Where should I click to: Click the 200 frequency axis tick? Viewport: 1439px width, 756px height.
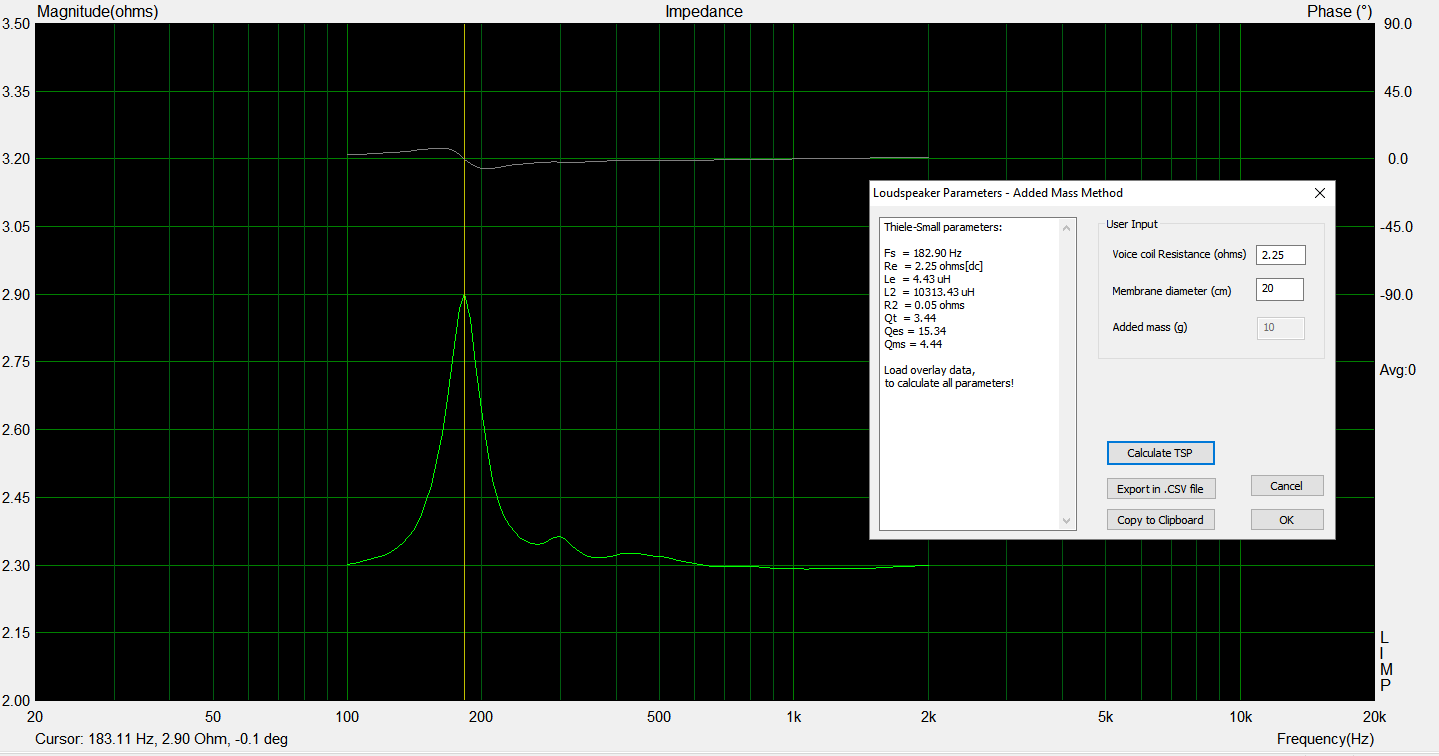click(x=481, y=717)
